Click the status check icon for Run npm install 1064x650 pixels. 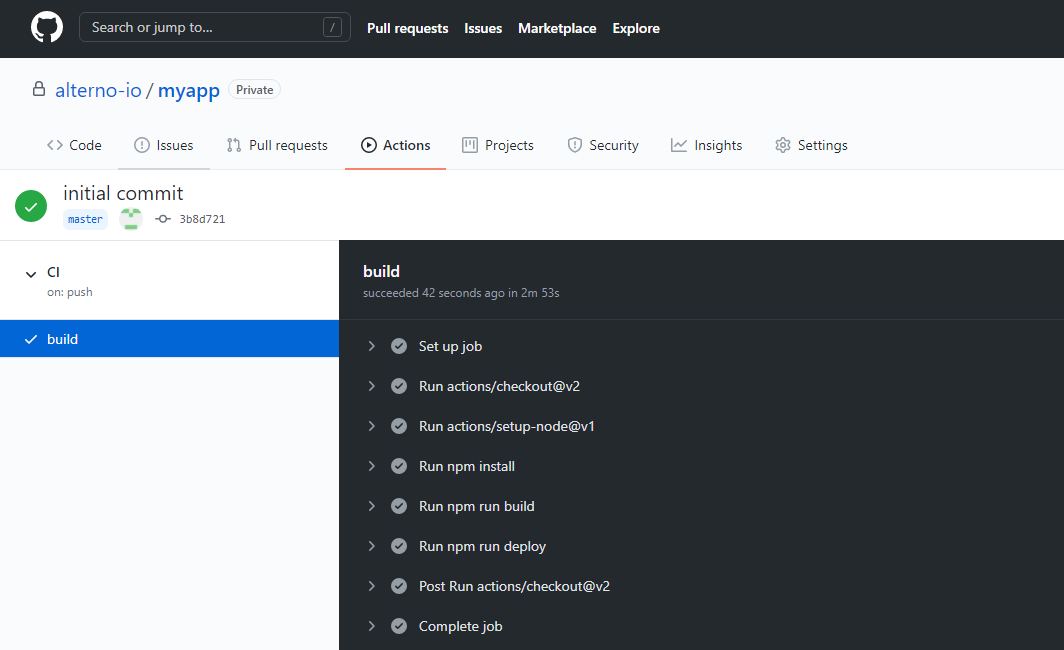(x=399, y=466)
